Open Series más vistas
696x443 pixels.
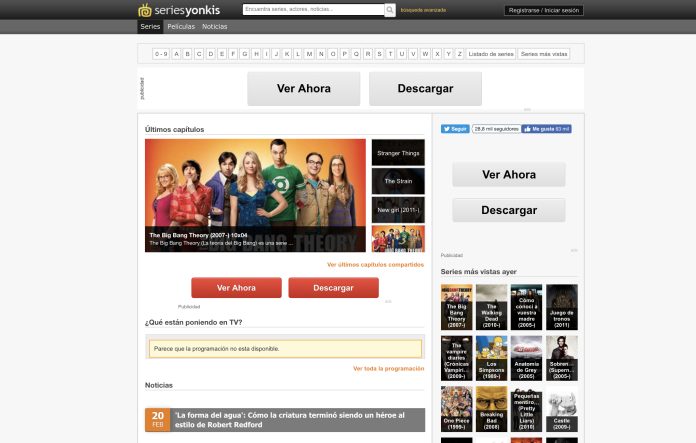click(x=544, y=54)
